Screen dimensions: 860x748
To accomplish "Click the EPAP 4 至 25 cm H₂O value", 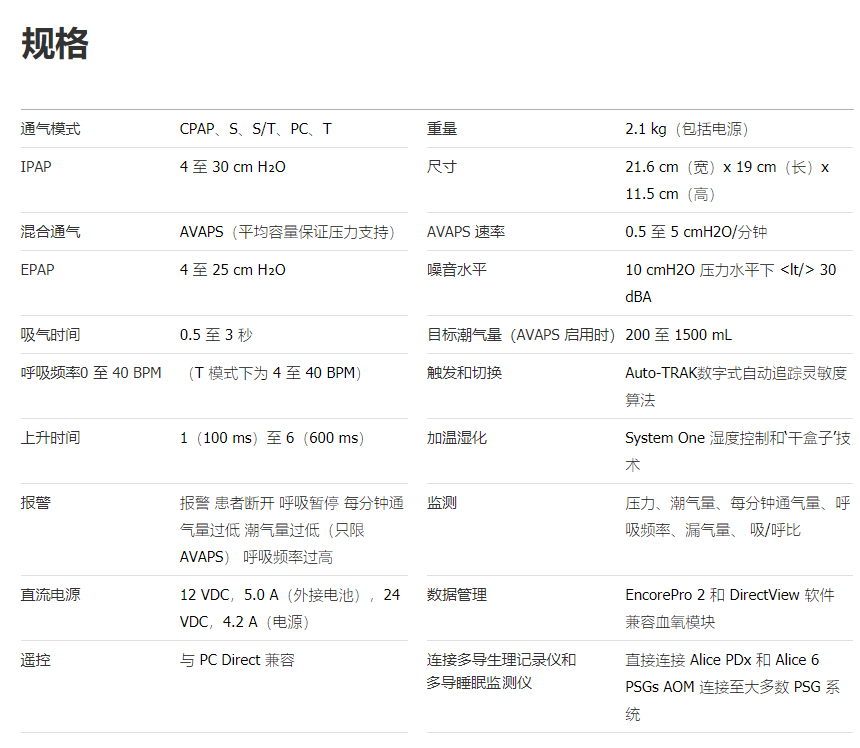I will click(x=233, y=270).
